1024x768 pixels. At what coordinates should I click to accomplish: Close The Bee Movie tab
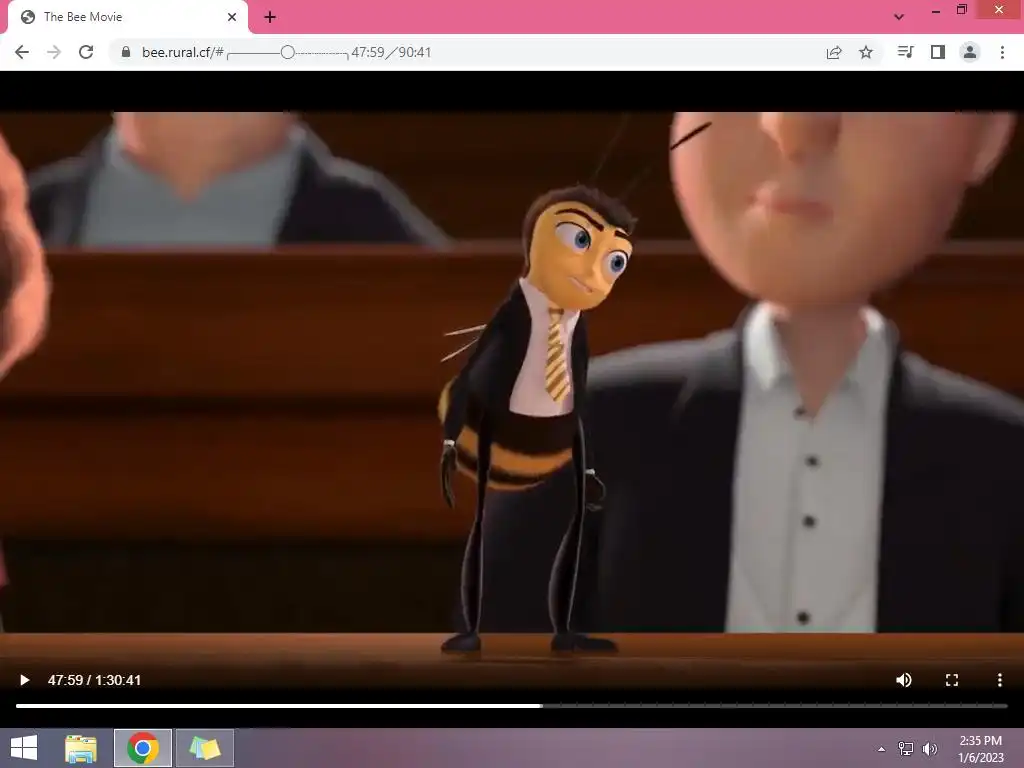[232, 17]
